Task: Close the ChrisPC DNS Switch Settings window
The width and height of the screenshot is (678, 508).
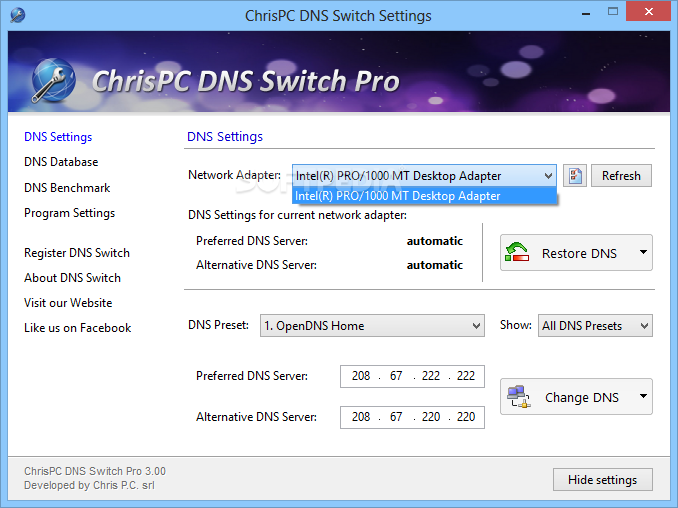Action: click(x=648, y=12)
